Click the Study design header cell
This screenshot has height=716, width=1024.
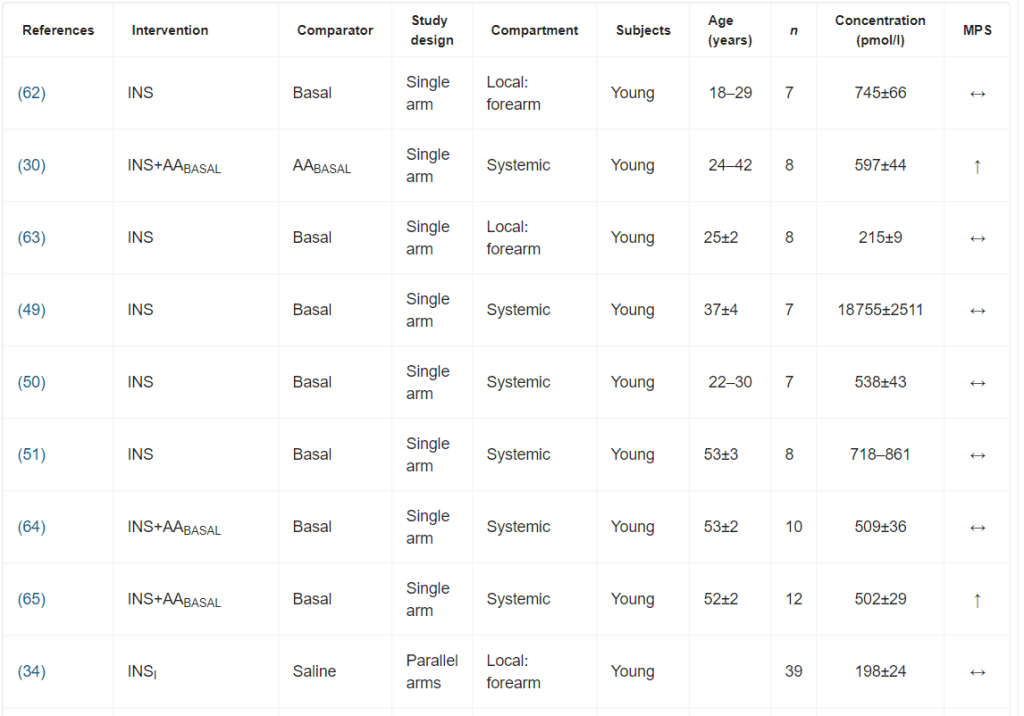(432, 30)
